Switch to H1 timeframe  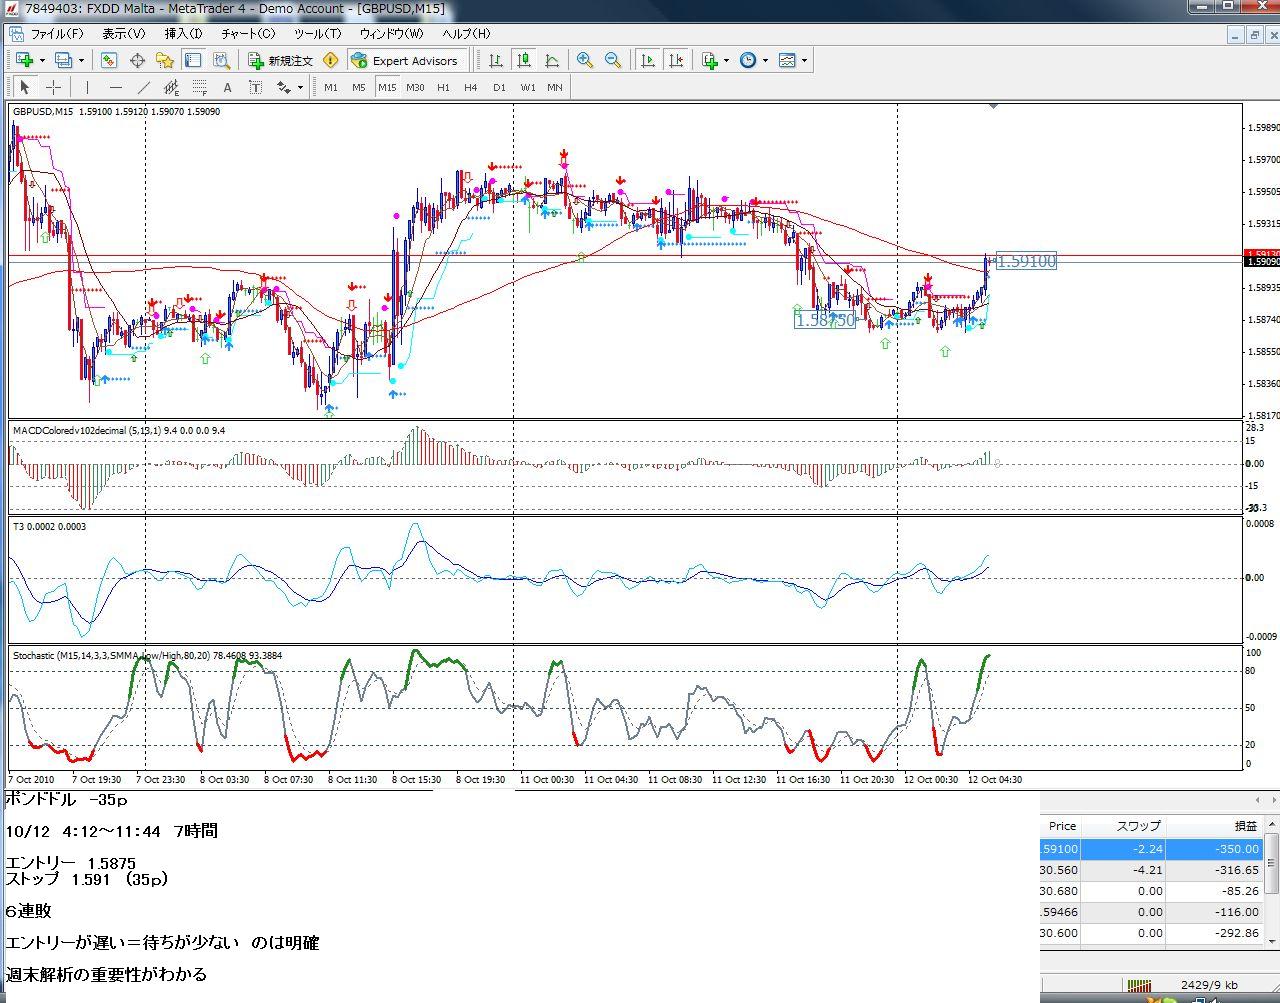(x=443, y=87)
